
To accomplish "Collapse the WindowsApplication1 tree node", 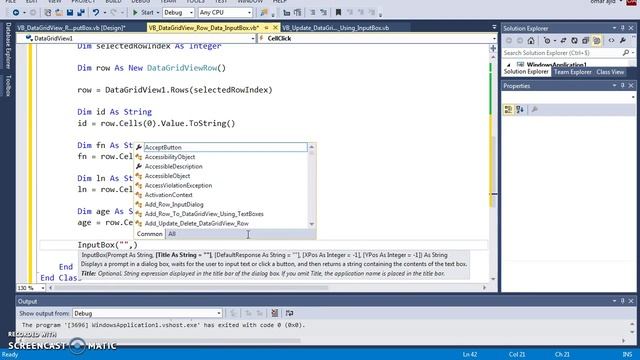I will (x=509, y=65).
